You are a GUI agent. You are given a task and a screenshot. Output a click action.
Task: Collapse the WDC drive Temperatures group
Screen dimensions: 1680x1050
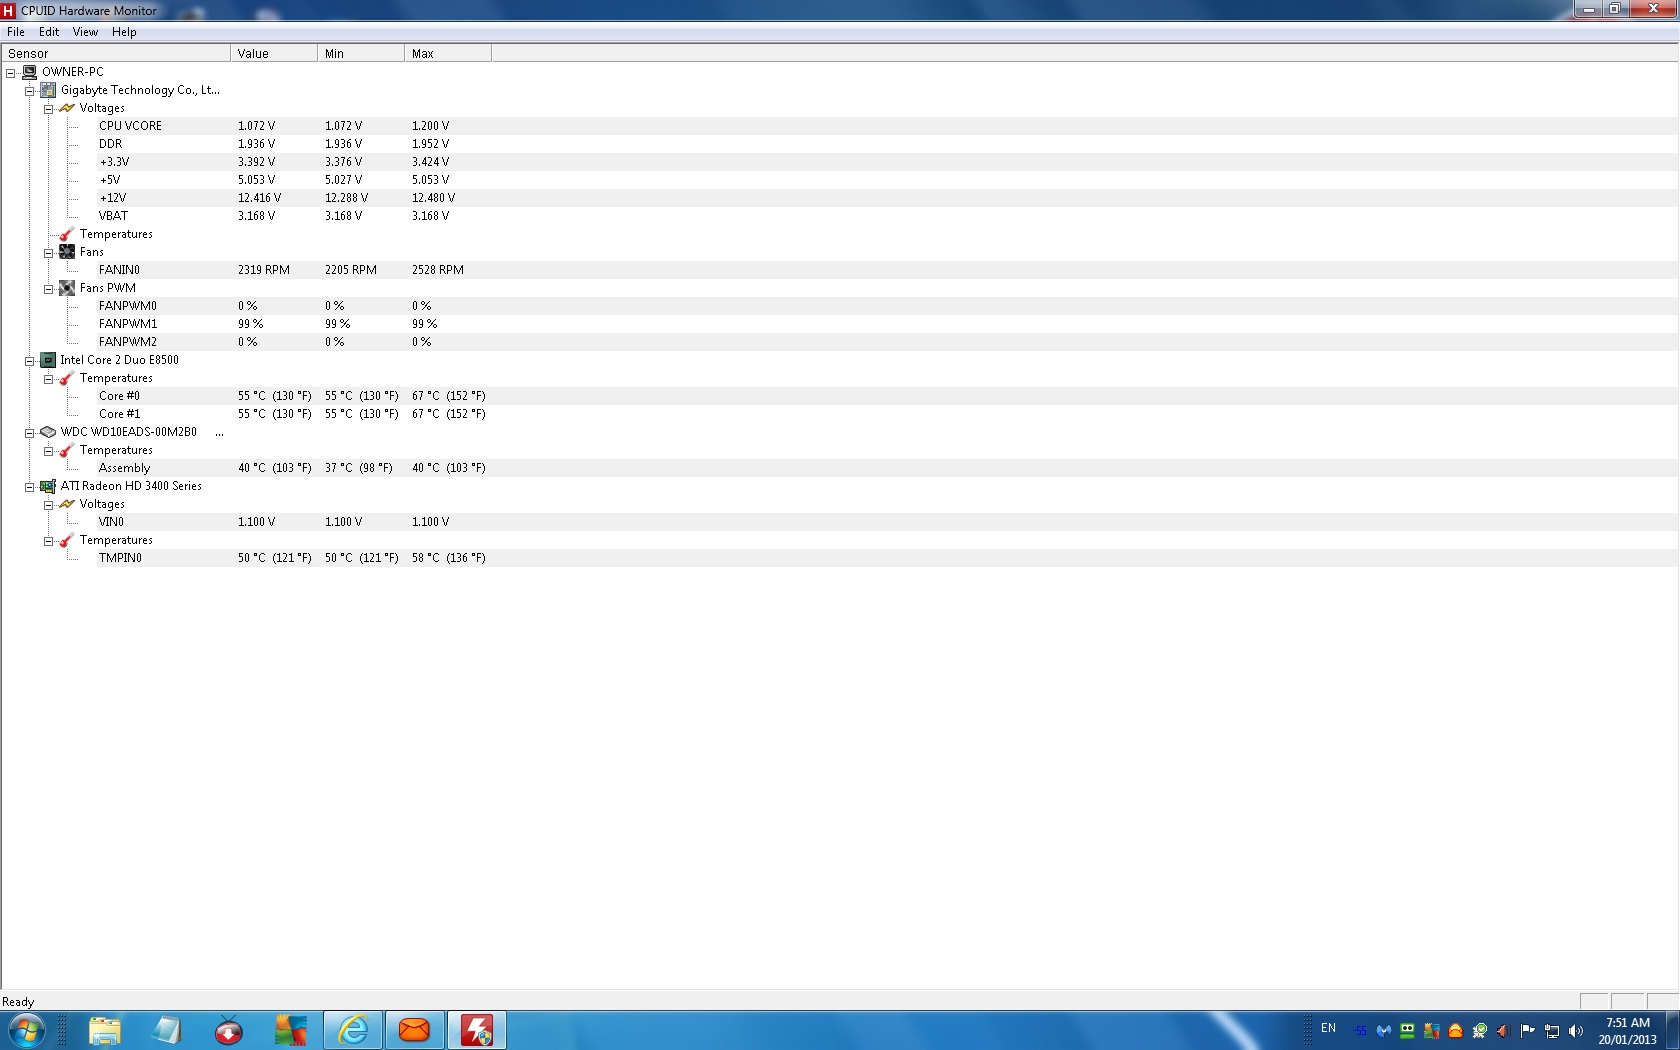(49, 451)
